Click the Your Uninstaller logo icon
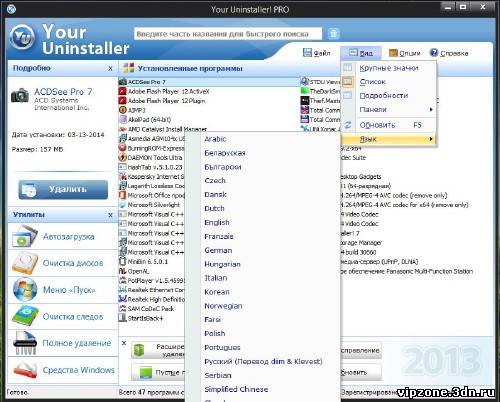 click(x=22, y=37)
